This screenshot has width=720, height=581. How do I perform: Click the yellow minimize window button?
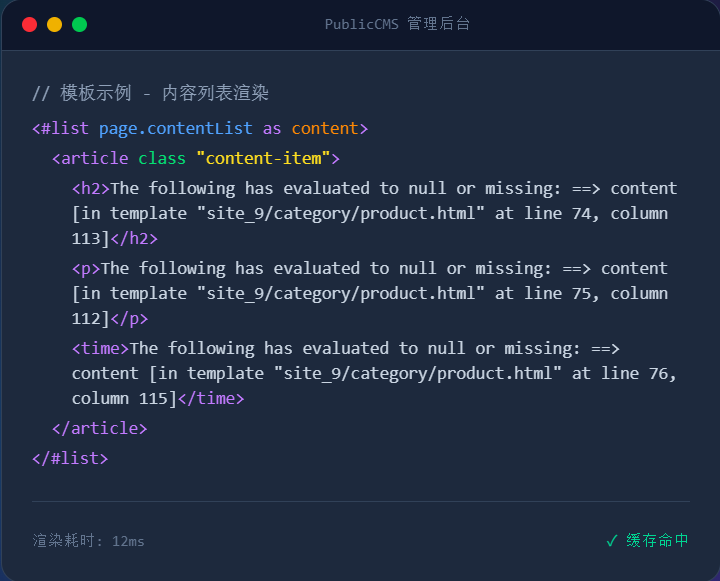point(54,24)
